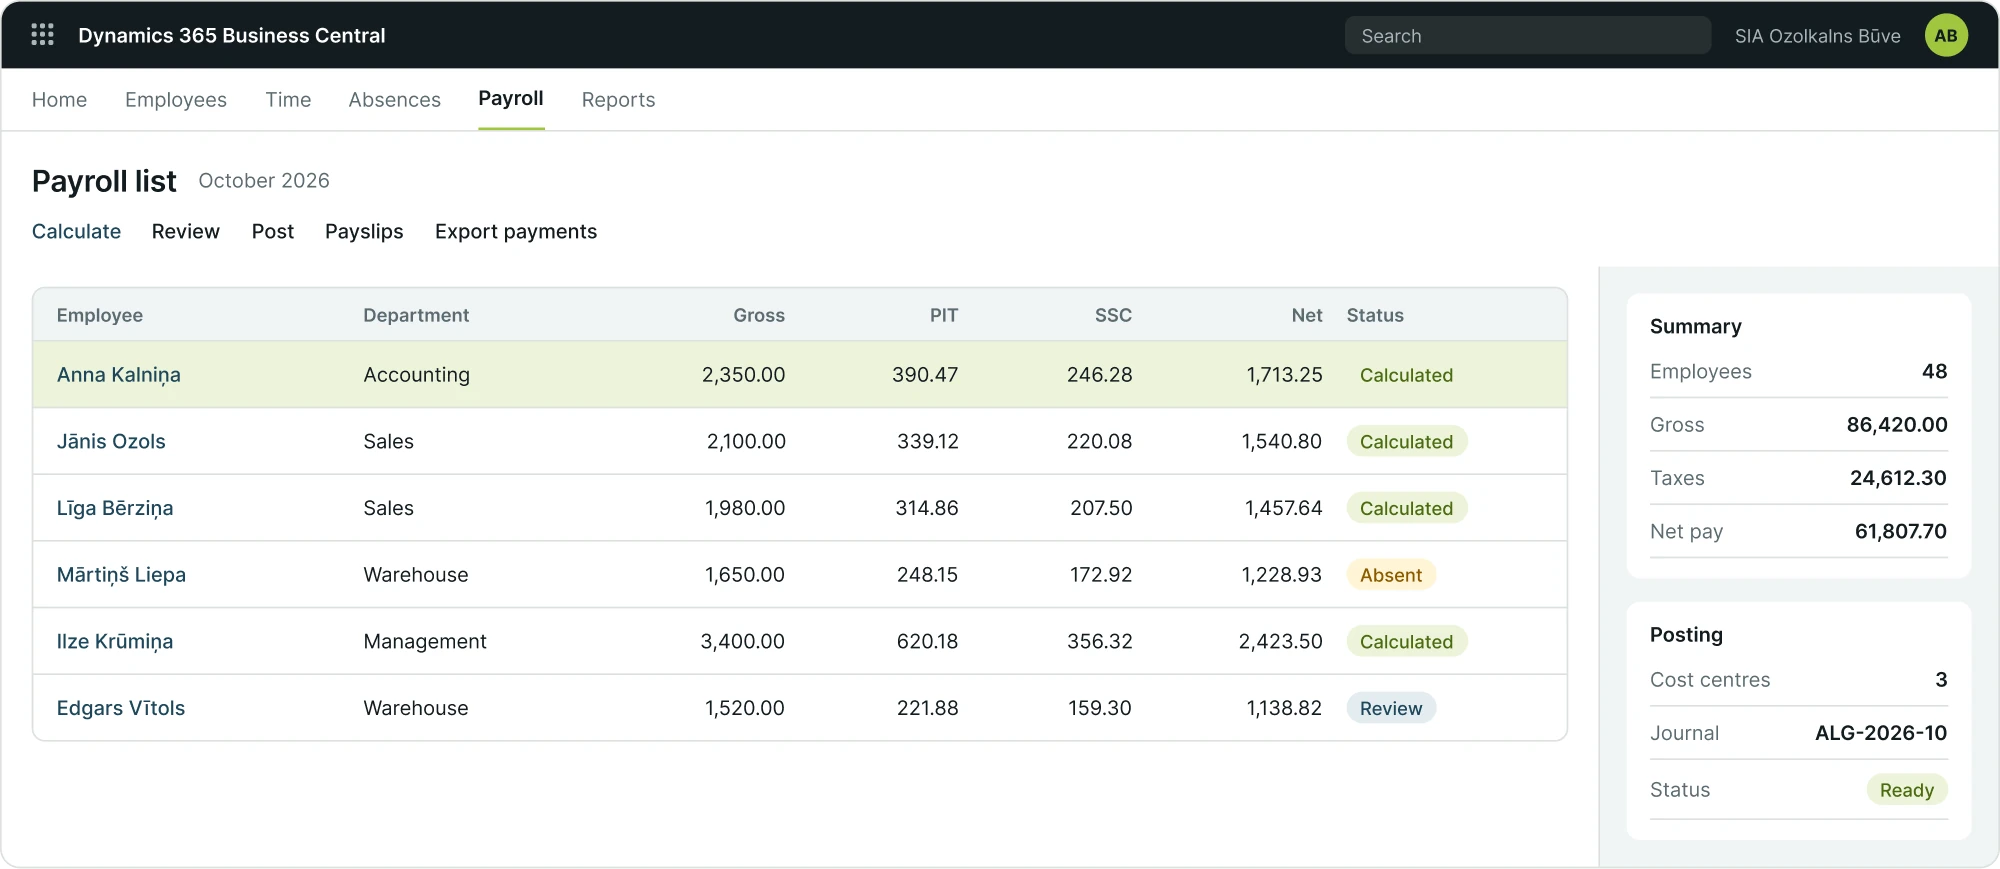The height and width of the screenshot is (869, 2000).
Task: Click Jānis Ozols' net 1,540.80
Action: [1281, 441]
